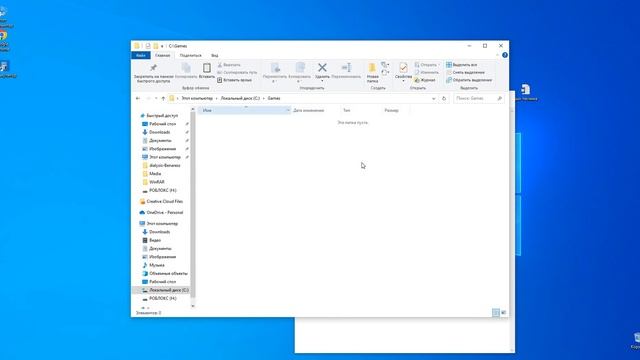640x360 pixels.
Task: Open Свойства (Properties) checkmark icon
Action: (403, 68)
